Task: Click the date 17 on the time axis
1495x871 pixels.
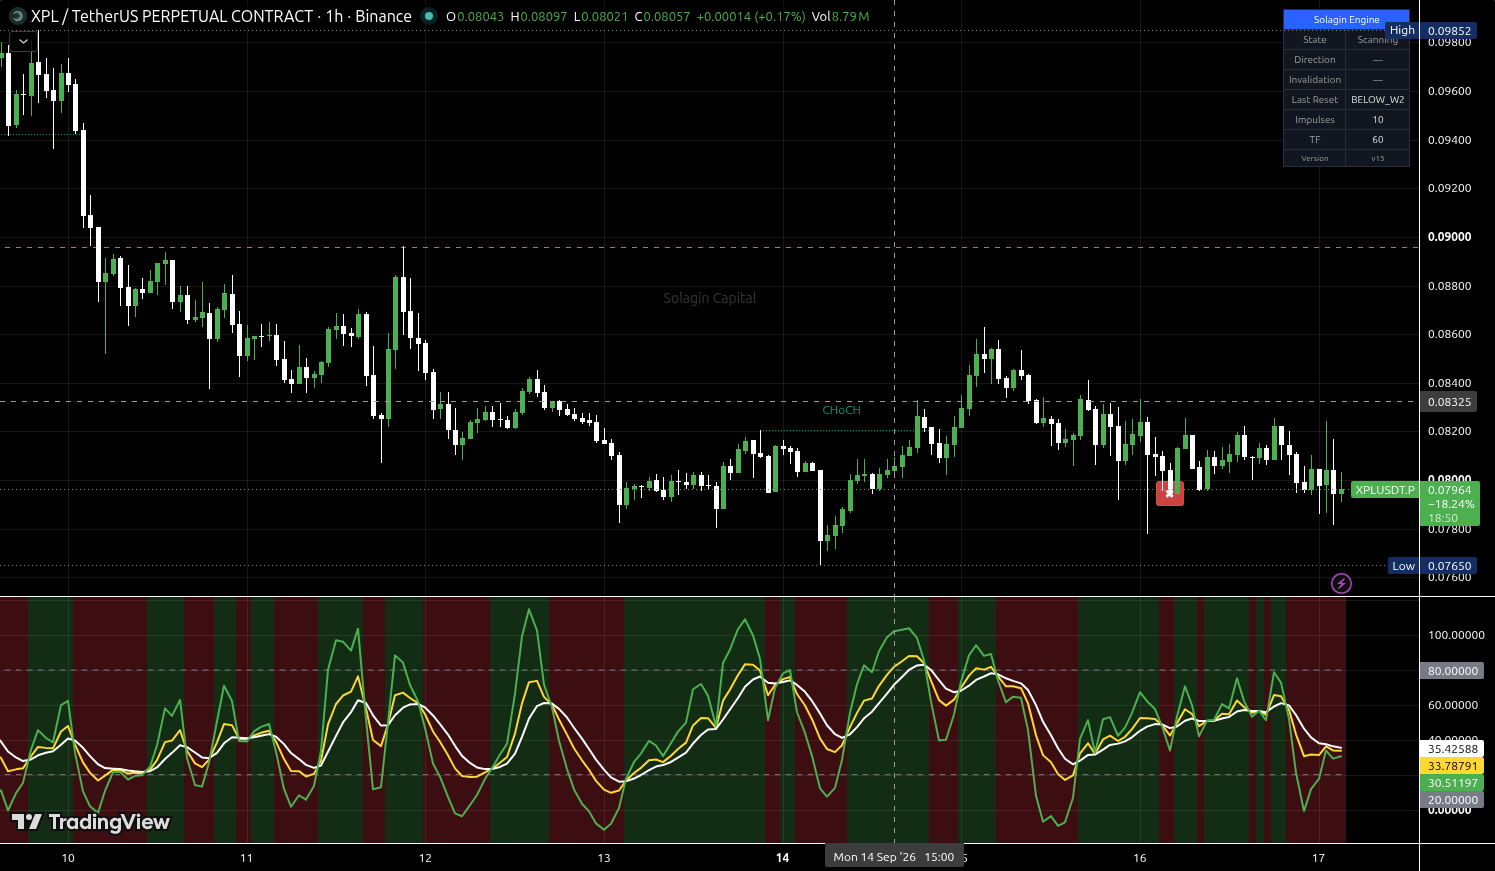Action: pos(1318,858)
